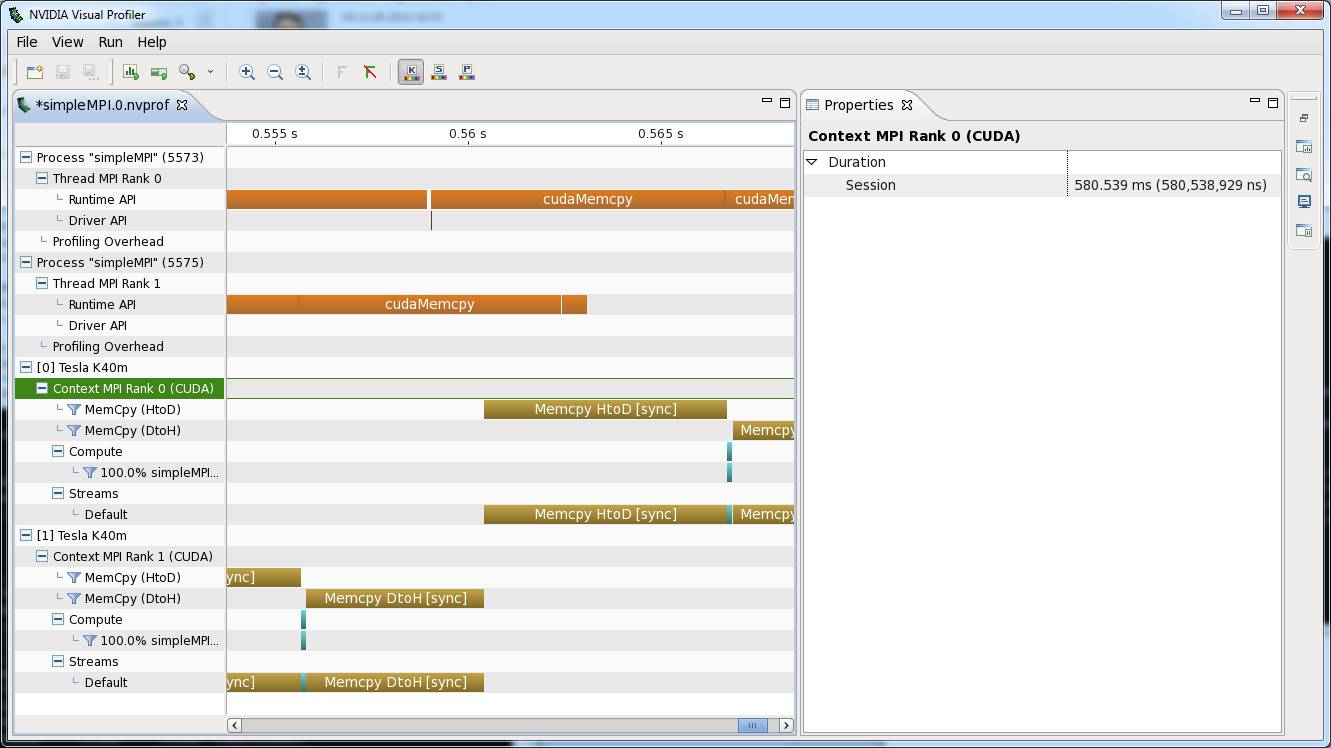Zoom out on the timeline

tap(275, 72)
